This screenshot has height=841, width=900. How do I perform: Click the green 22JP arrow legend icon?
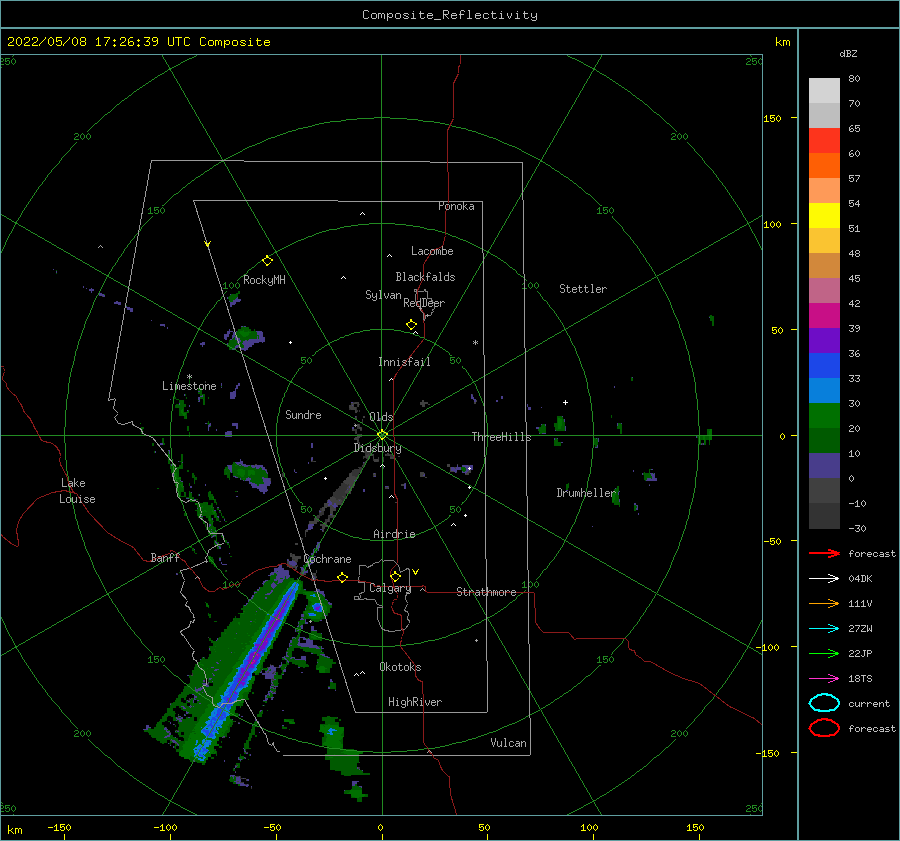click(824, 653)
